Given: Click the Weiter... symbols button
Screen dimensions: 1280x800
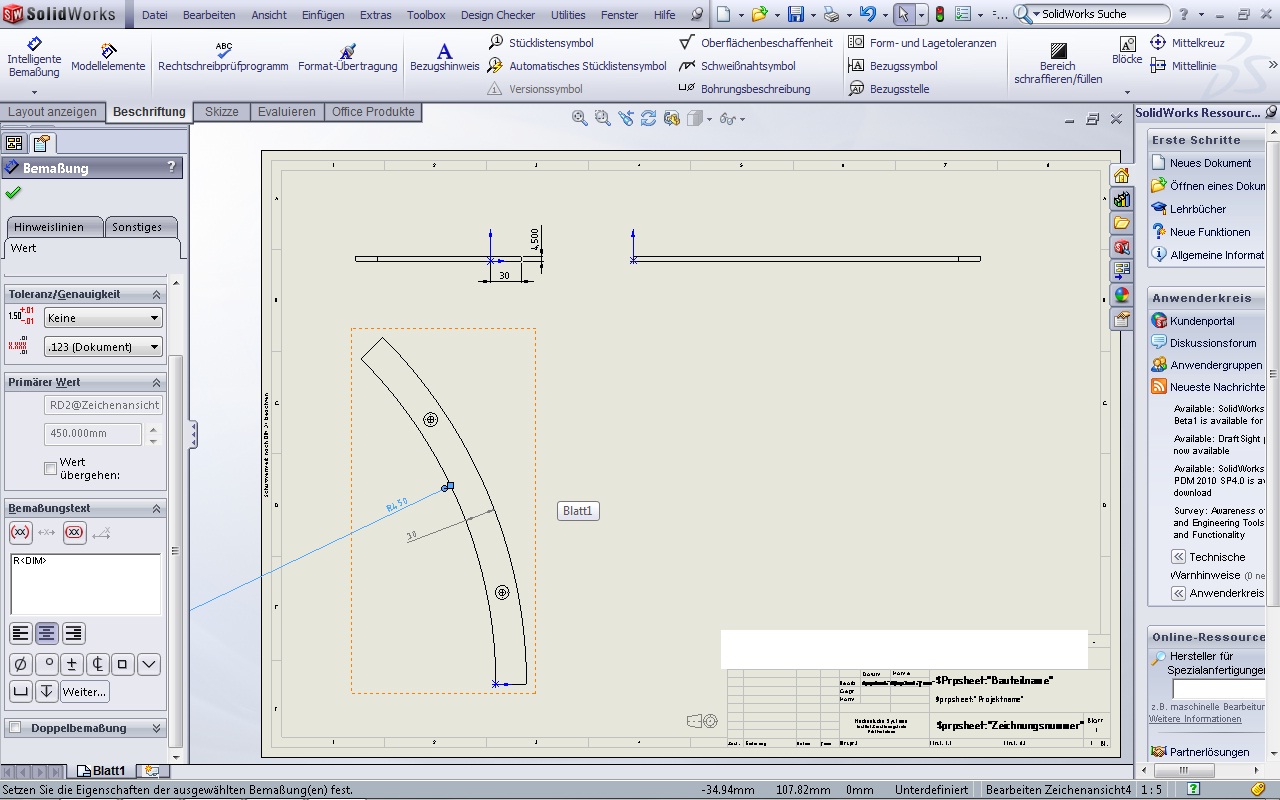Looking at the screenshot, I should coord(85,691).
